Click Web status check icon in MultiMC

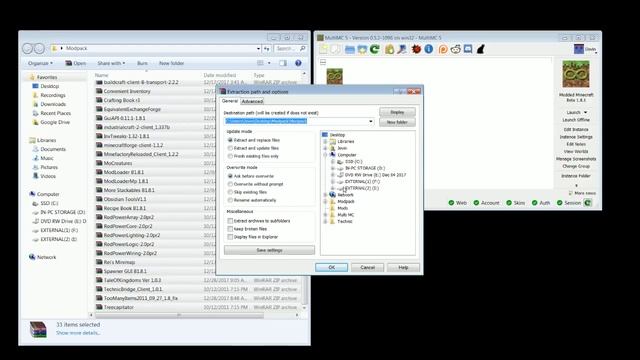pyautogui.click(x=451, y=203)
